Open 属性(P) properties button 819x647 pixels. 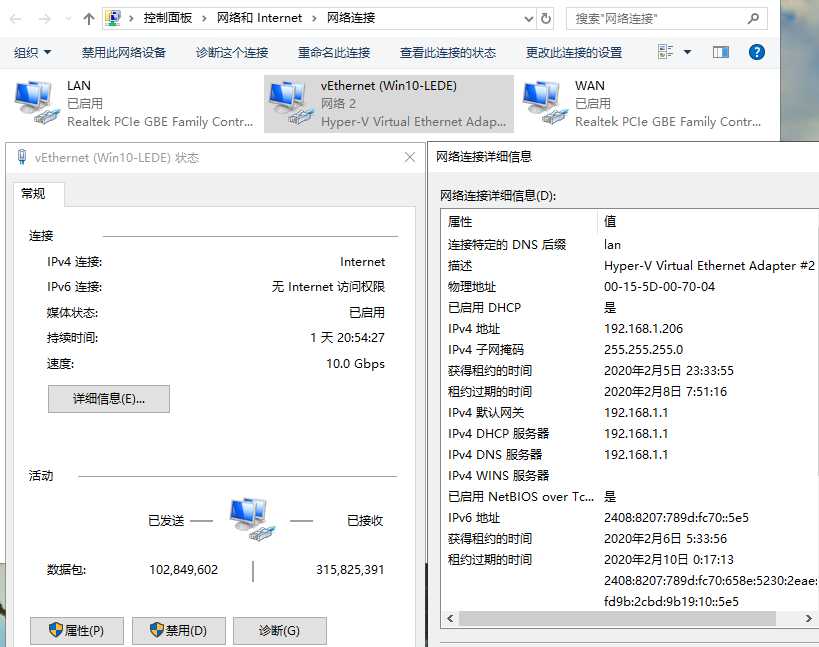coord(77,630)
